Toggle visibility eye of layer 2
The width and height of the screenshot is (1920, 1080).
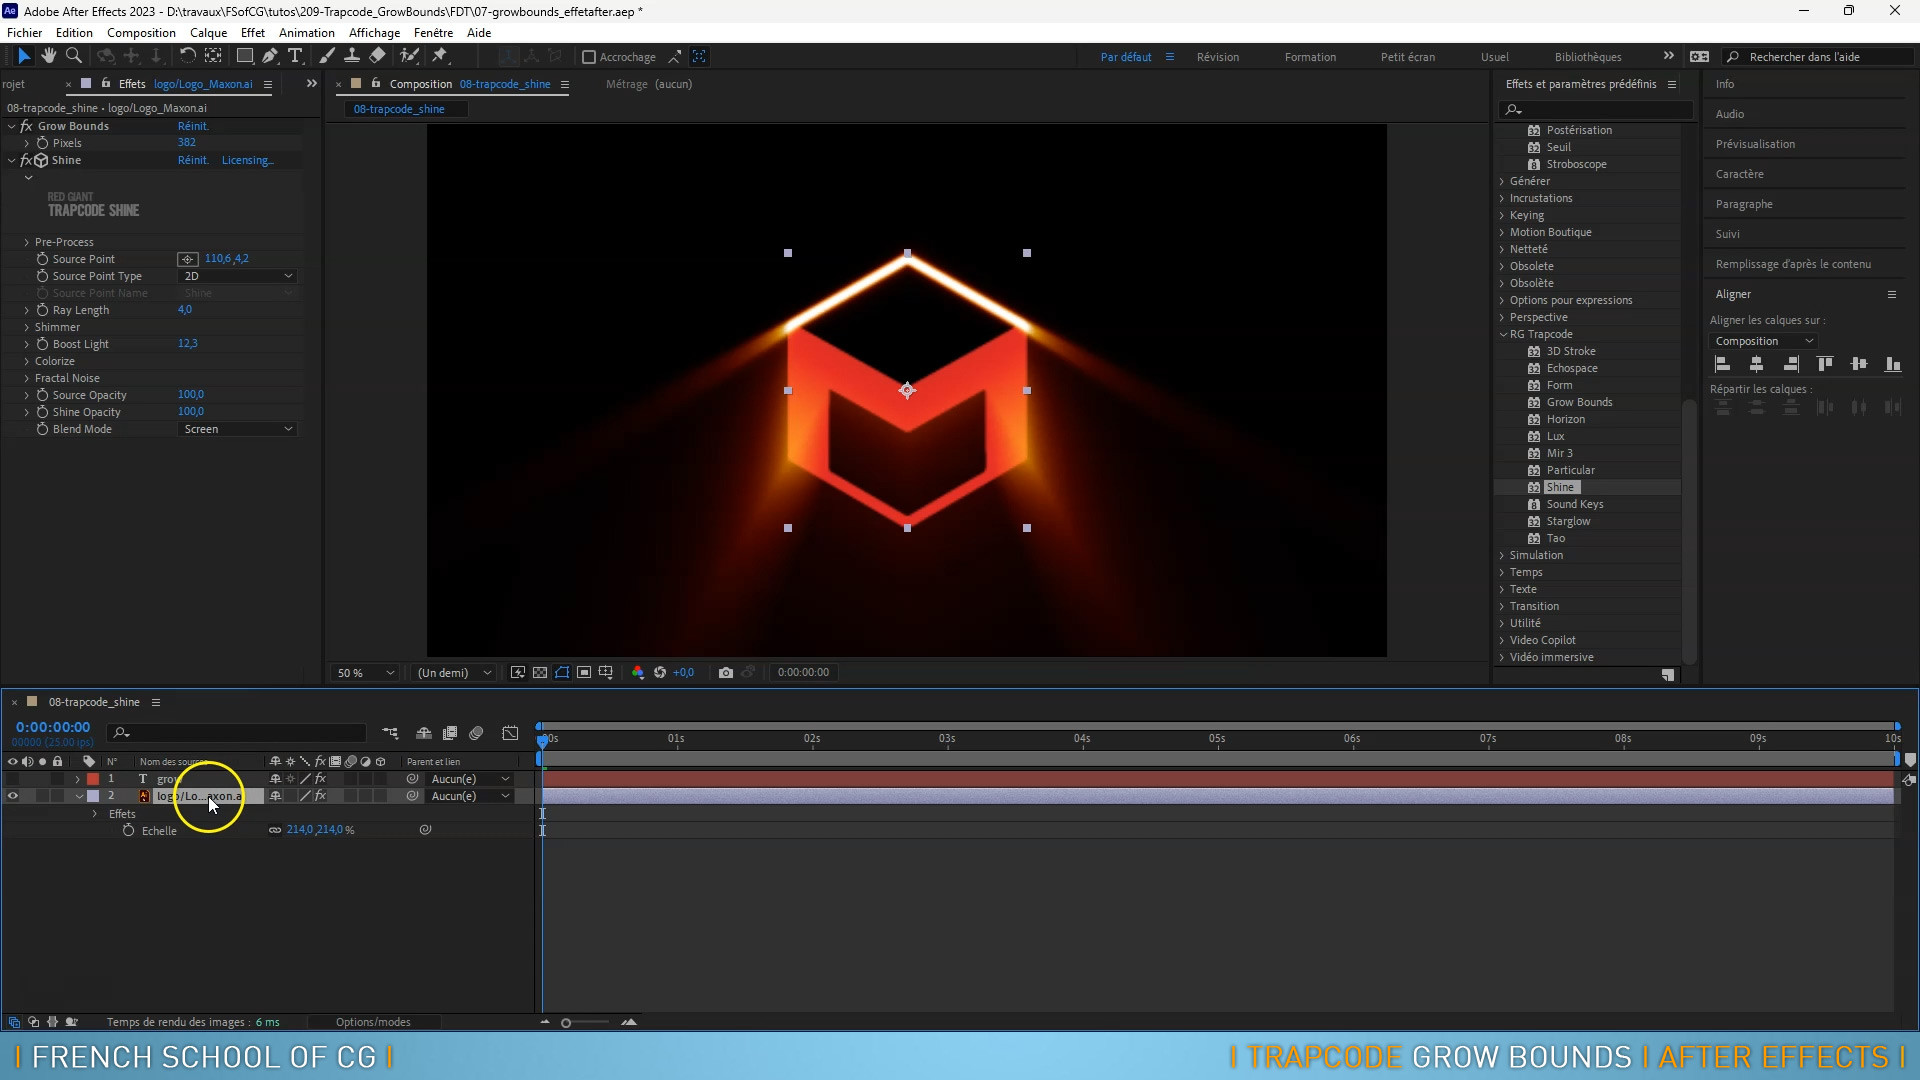pyautogui.click(x=13, y=796)
